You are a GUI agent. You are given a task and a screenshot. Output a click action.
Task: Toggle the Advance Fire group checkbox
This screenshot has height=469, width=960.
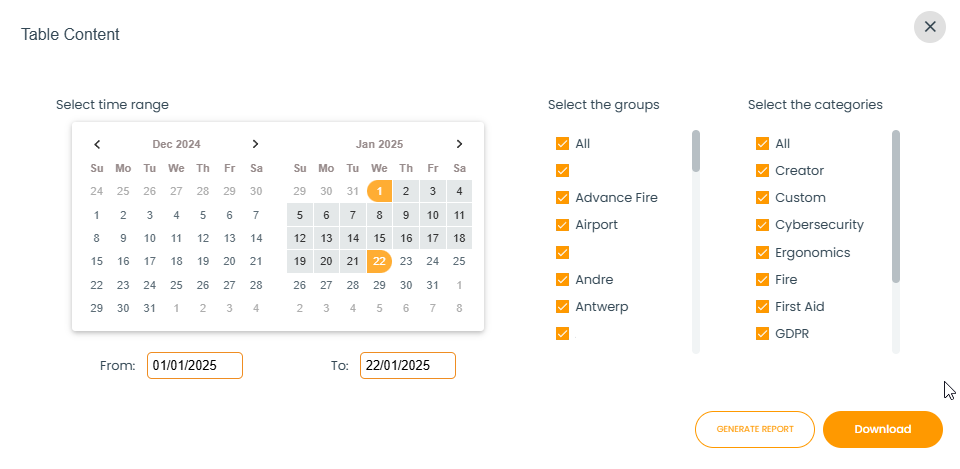click(562, 198)
